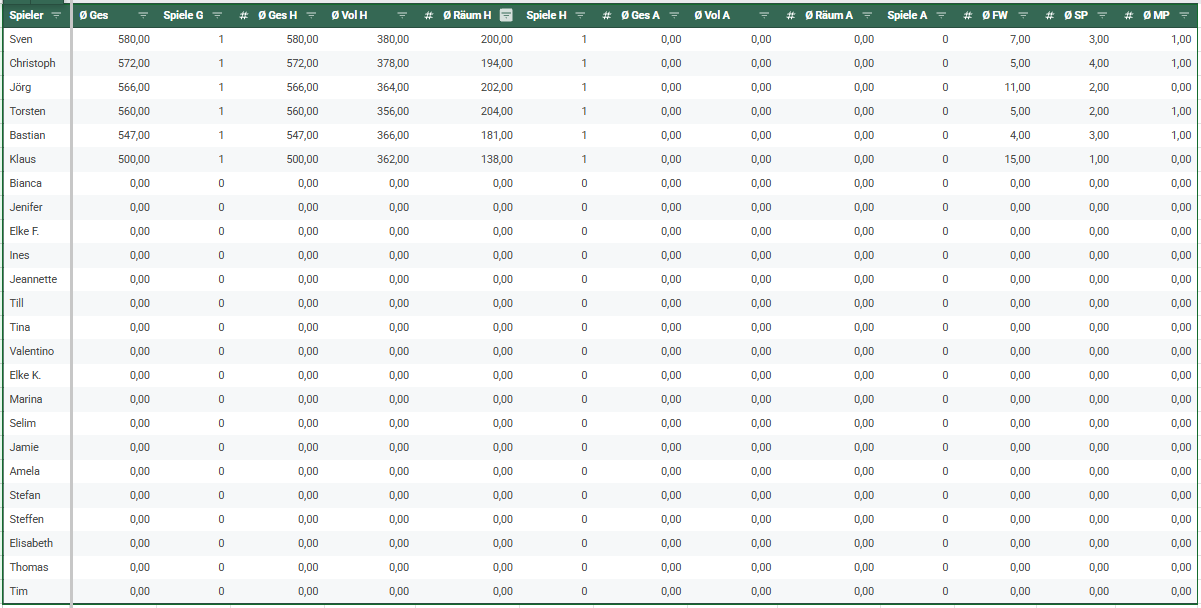1201x608 pixels.
Task: Select the Jenifer player name cell
Action: click(x=35, y=207)
